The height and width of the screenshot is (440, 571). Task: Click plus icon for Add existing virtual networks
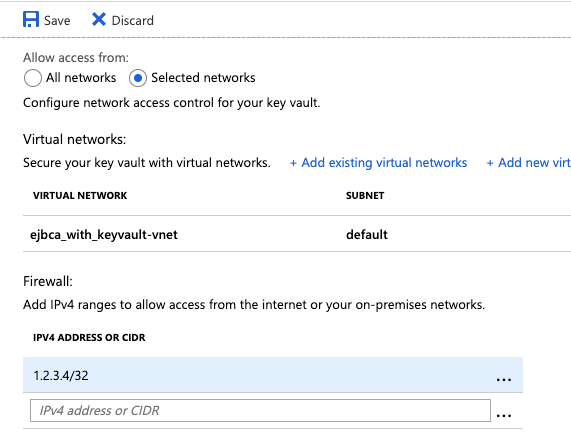tap(293, 163)
